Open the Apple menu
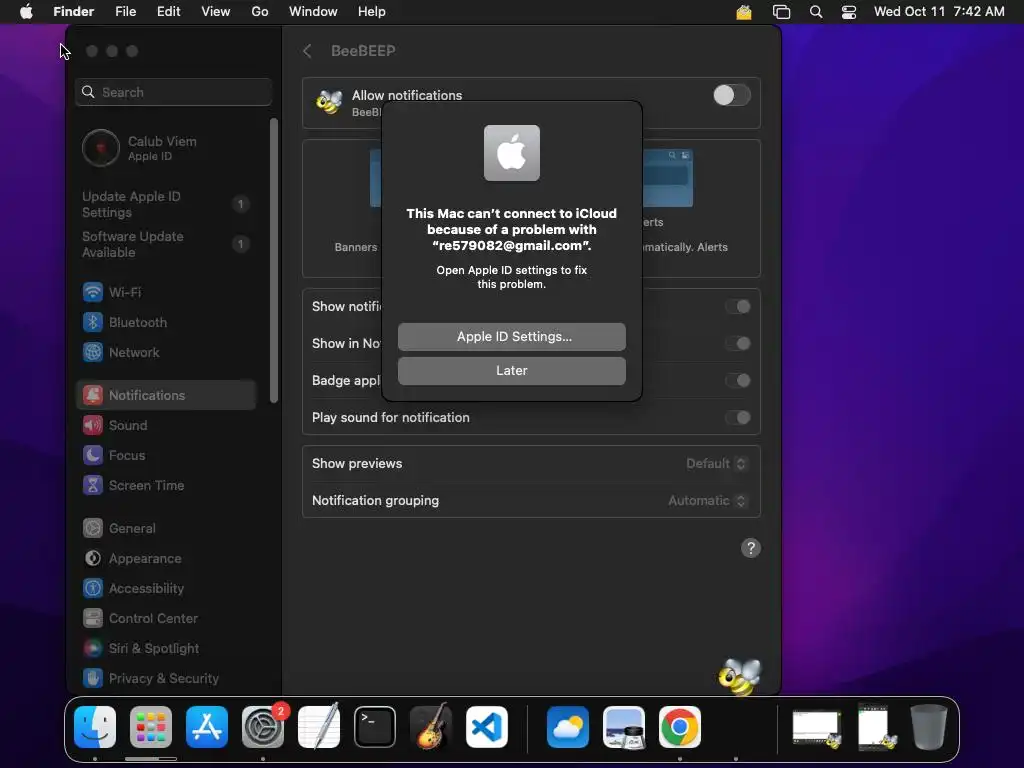 [x=26, y=12]
